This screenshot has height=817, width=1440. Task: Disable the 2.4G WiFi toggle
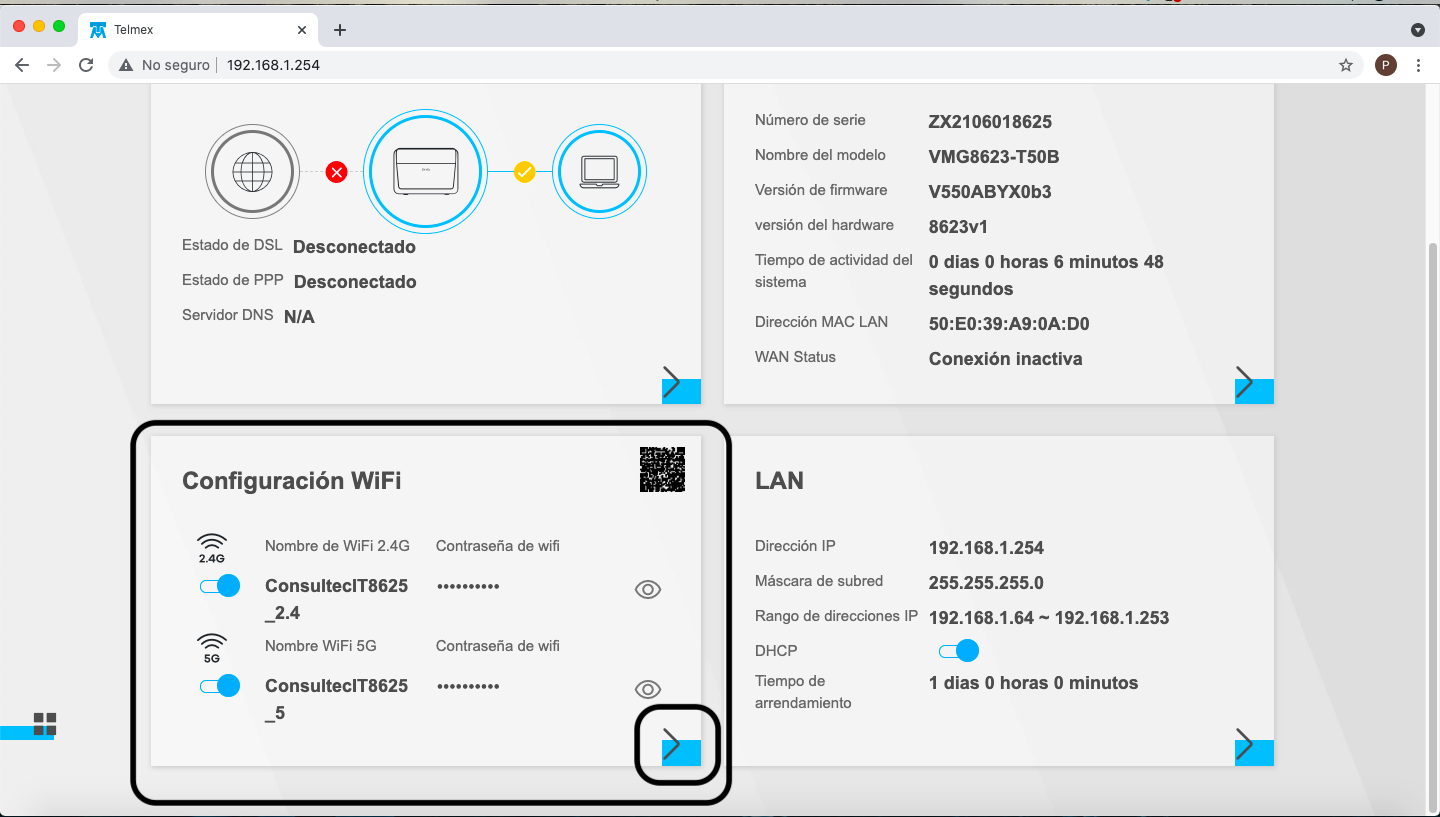(220, 586)
